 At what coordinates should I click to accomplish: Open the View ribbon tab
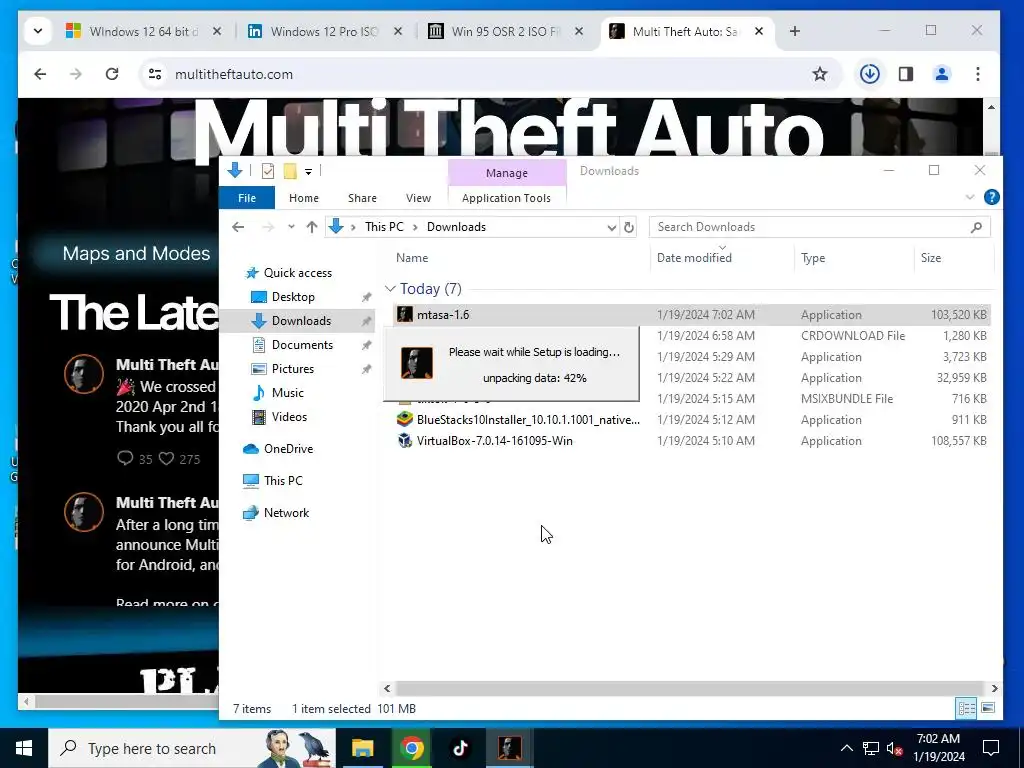tap(418, 198)
